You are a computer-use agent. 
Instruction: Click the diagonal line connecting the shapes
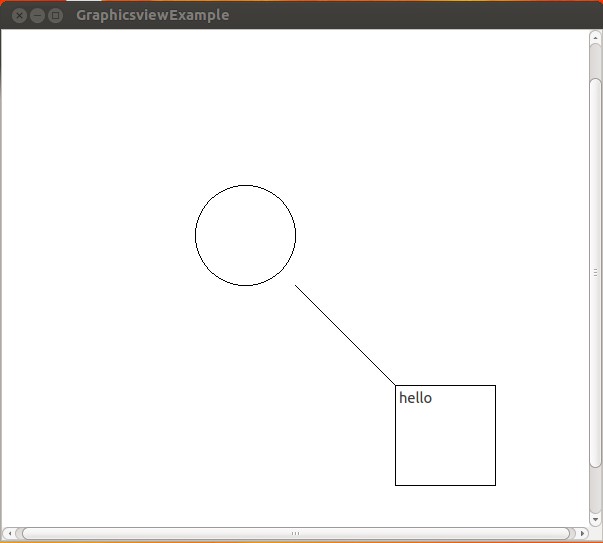(x=345, y=335)
